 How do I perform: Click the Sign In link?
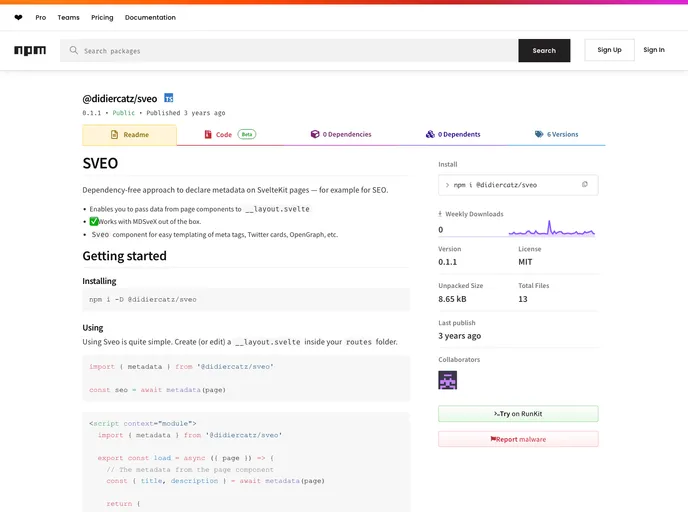654,50
